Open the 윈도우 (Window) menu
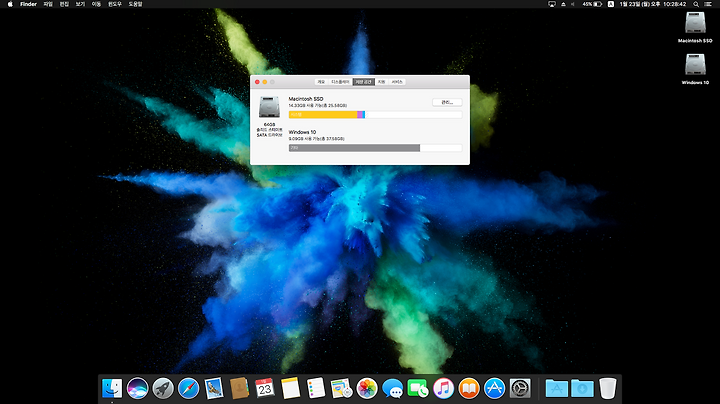 point(115,4)
